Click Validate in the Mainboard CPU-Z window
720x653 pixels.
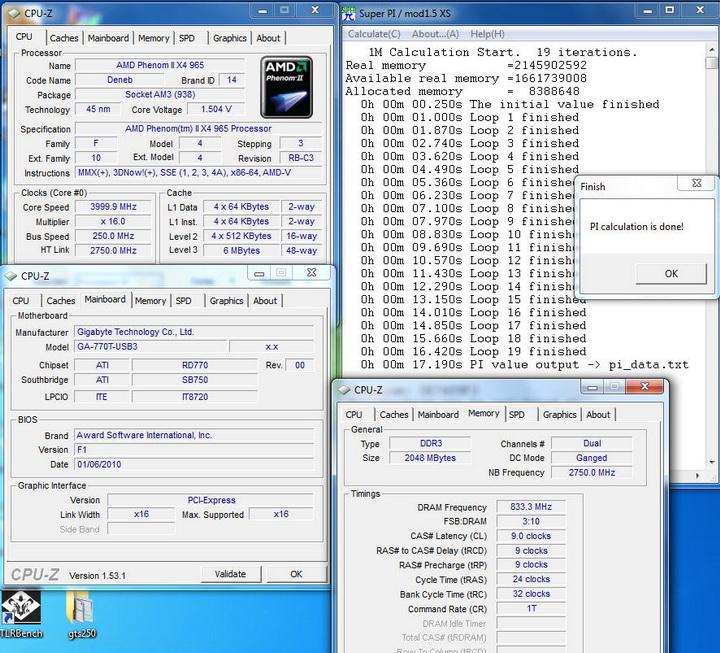(231, 574)
